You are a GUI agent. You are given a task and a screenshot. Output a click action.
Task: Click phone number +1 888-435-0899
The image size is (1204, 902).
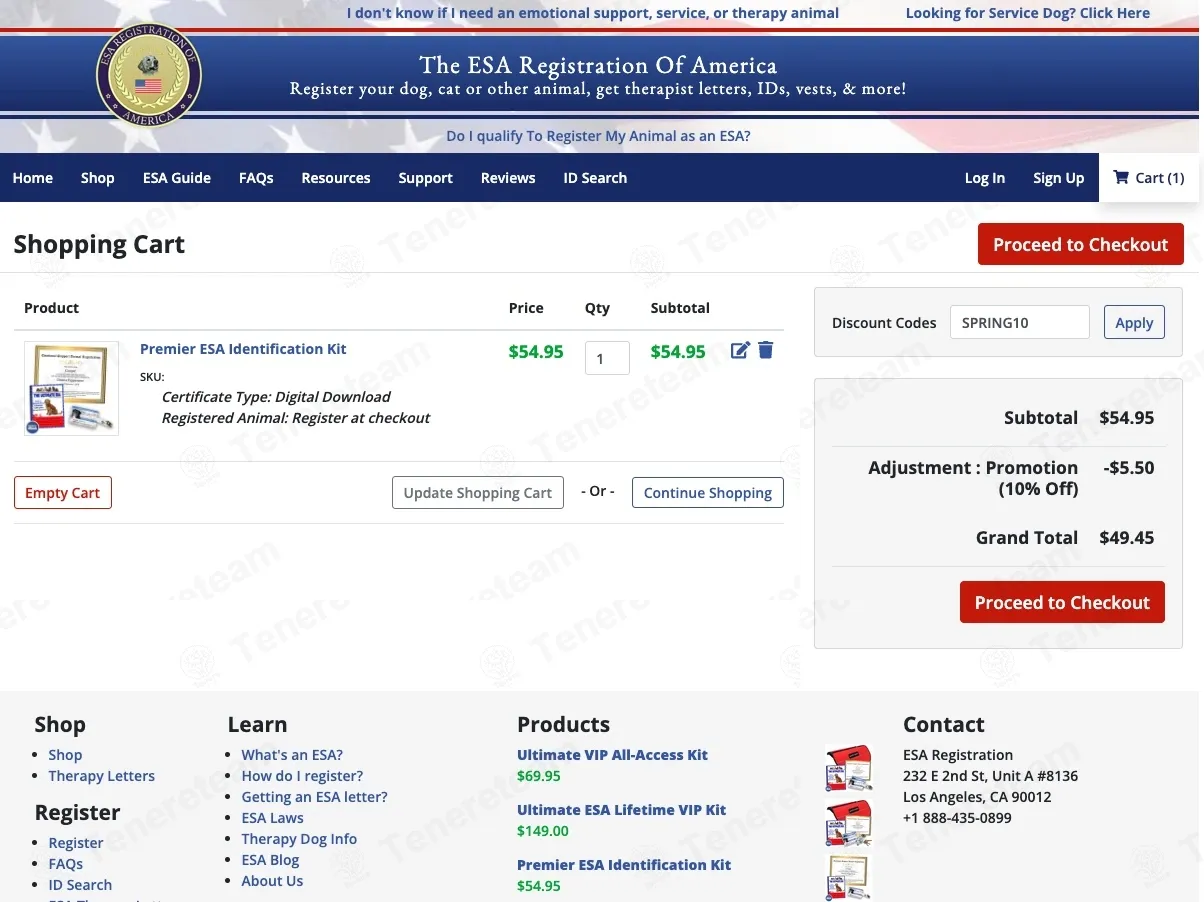[x=957, y=818]
